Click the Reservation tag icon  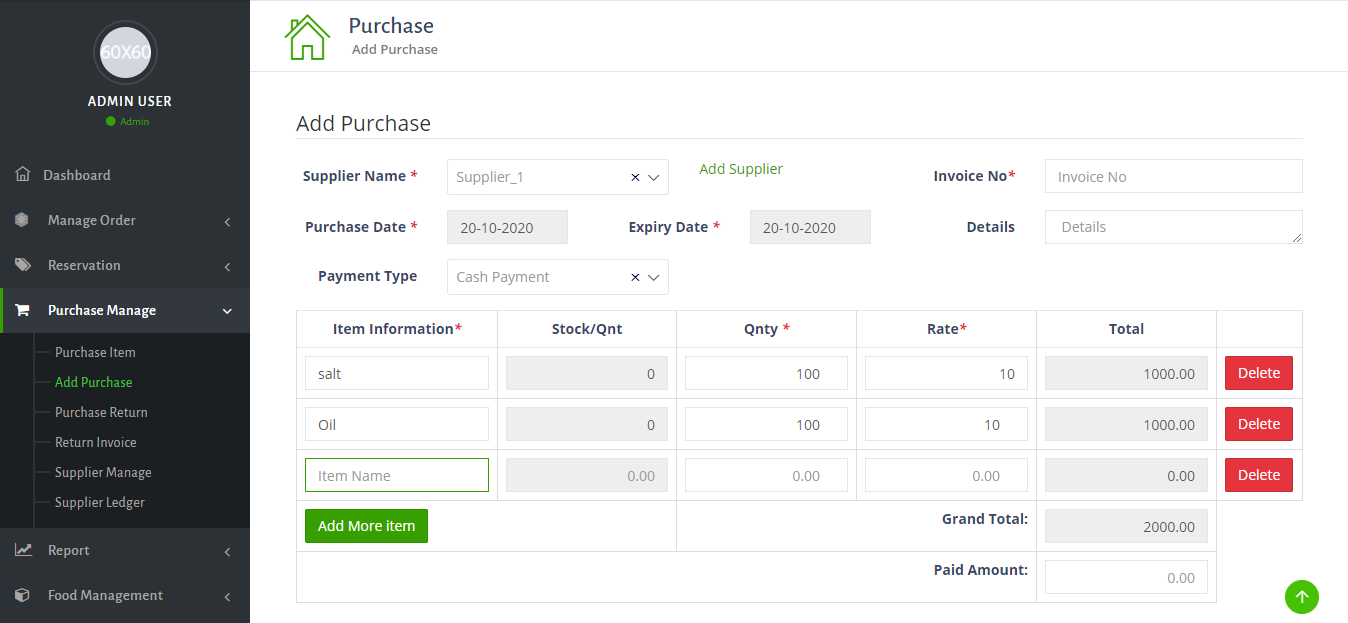22,265
